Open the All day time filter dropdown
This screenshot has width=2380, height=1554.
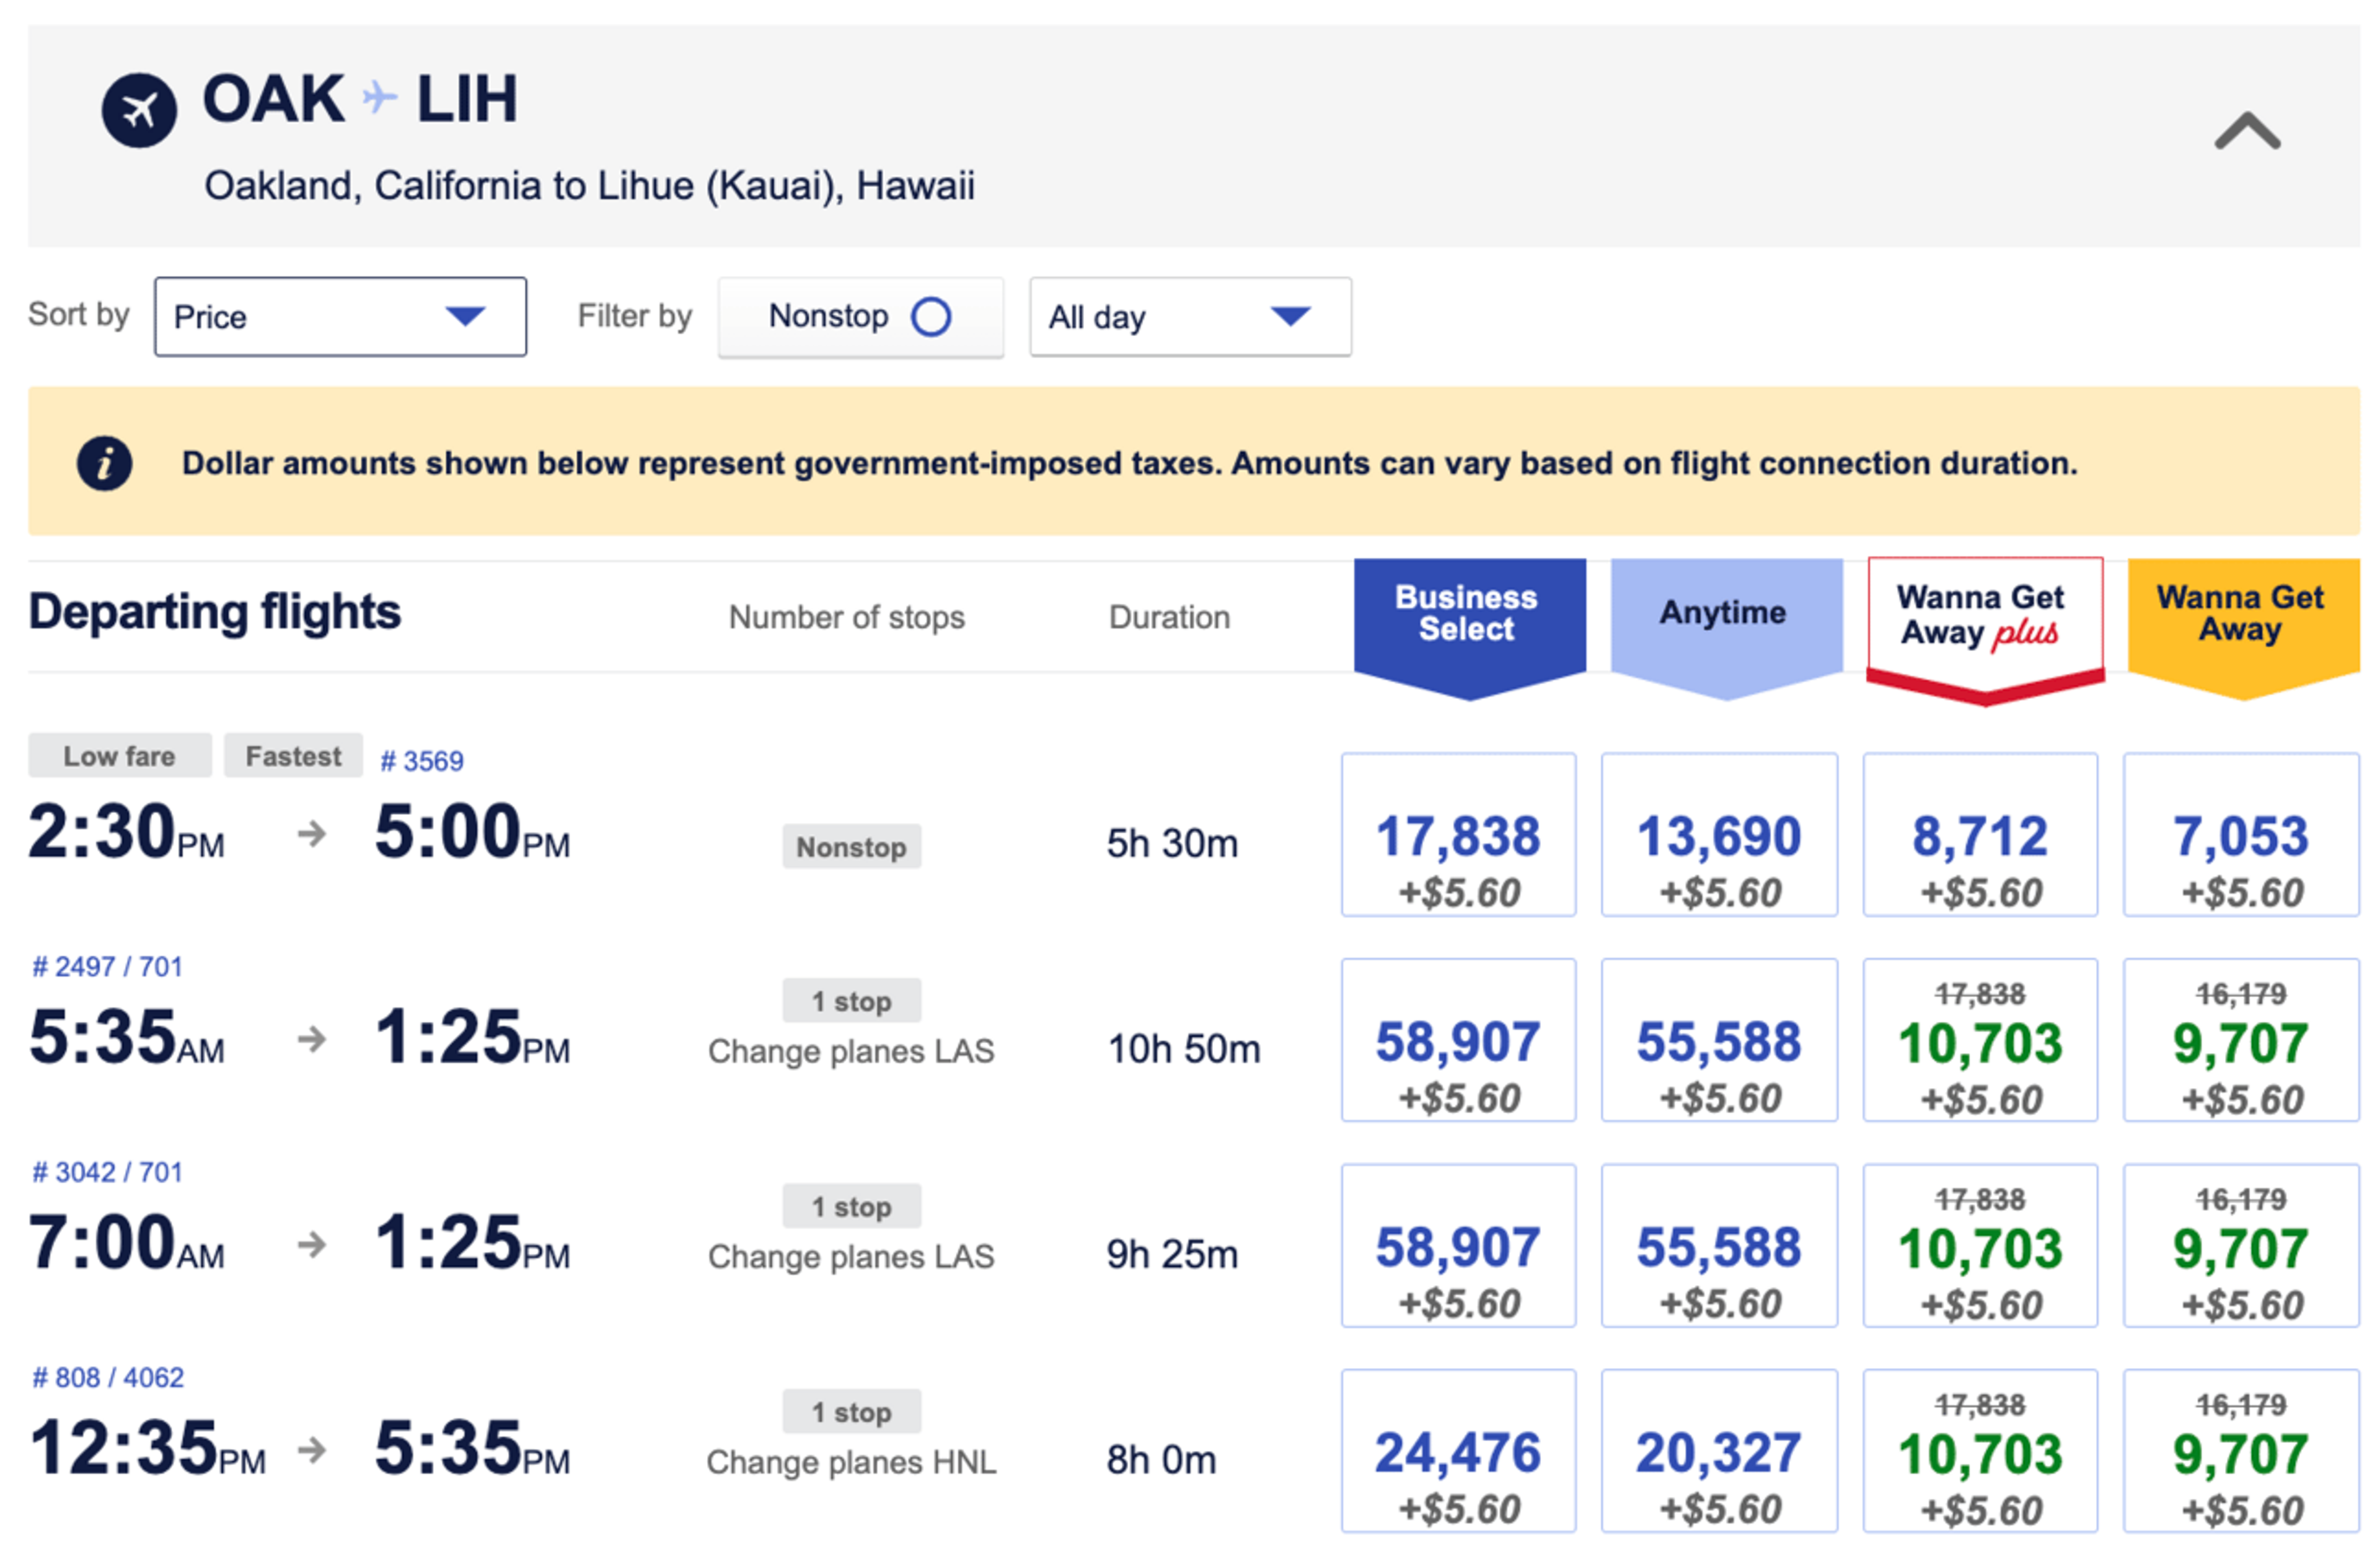[1190, 317]
